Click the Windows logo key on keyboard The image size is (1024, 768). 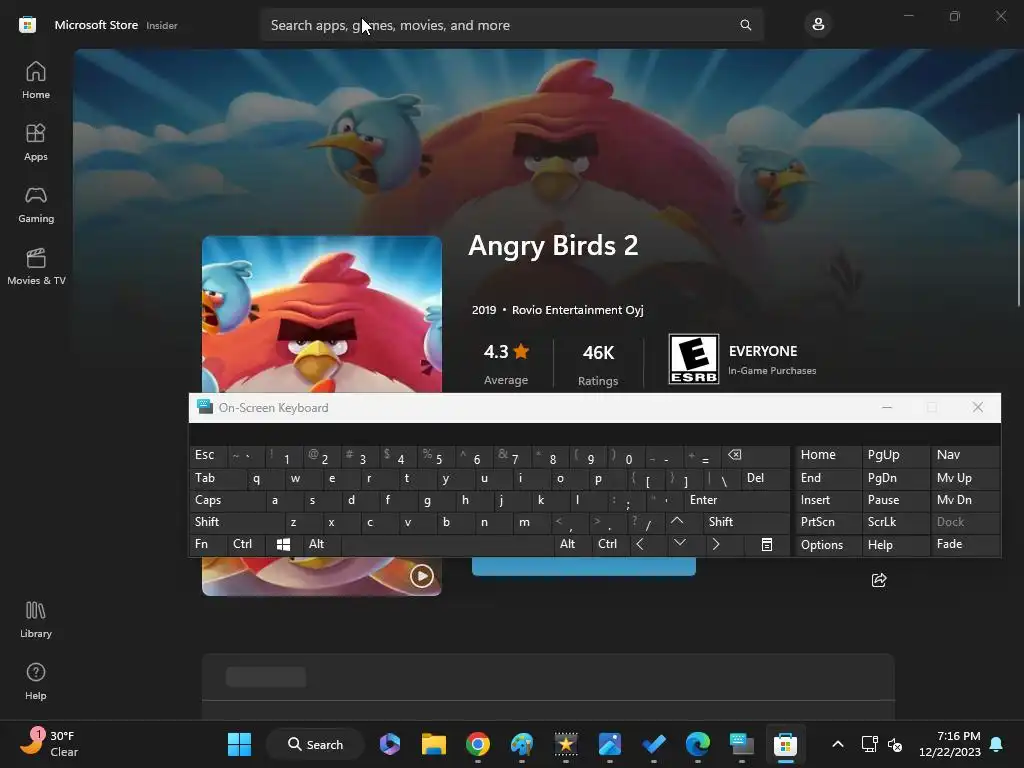click(x=284, y=545)
